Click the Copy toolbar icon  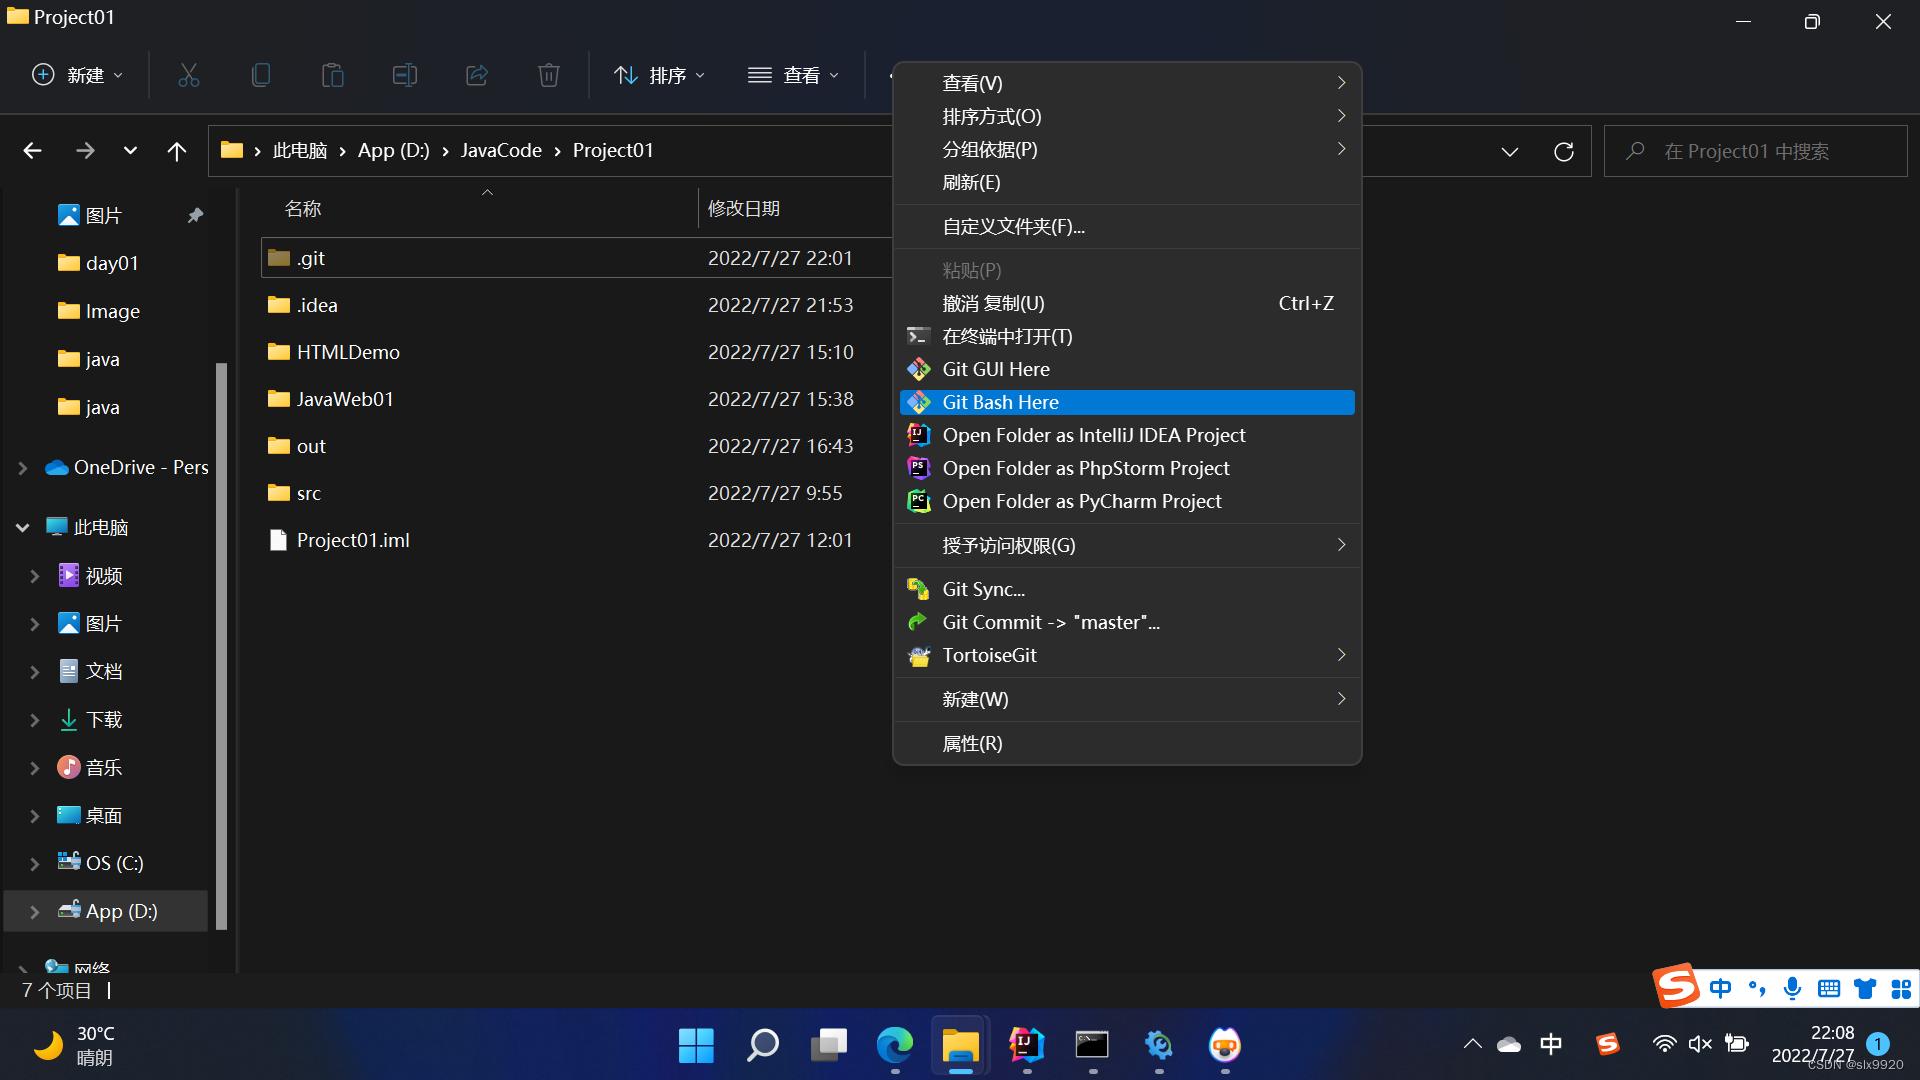260,75
